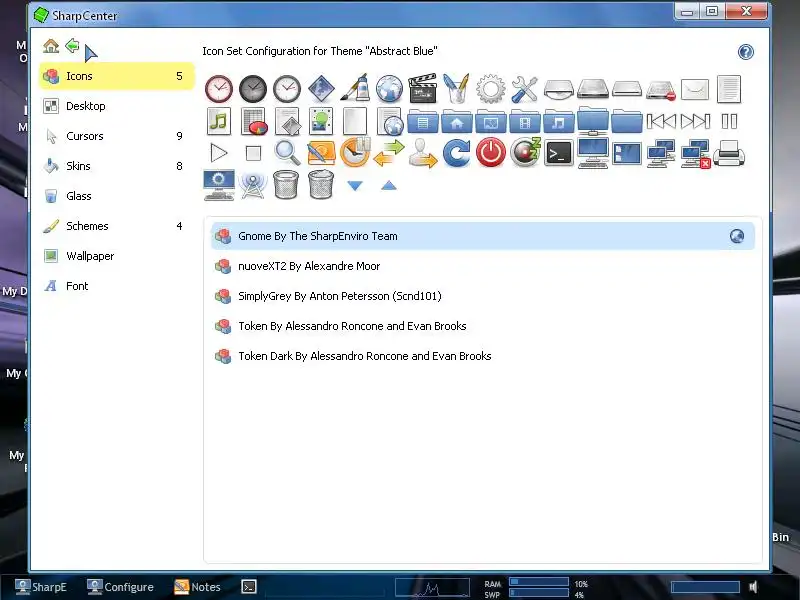This screenshot has height=600, width=800.
Task: Select Token By Alessandro Roncone icon set
Action: coord(483,326)
